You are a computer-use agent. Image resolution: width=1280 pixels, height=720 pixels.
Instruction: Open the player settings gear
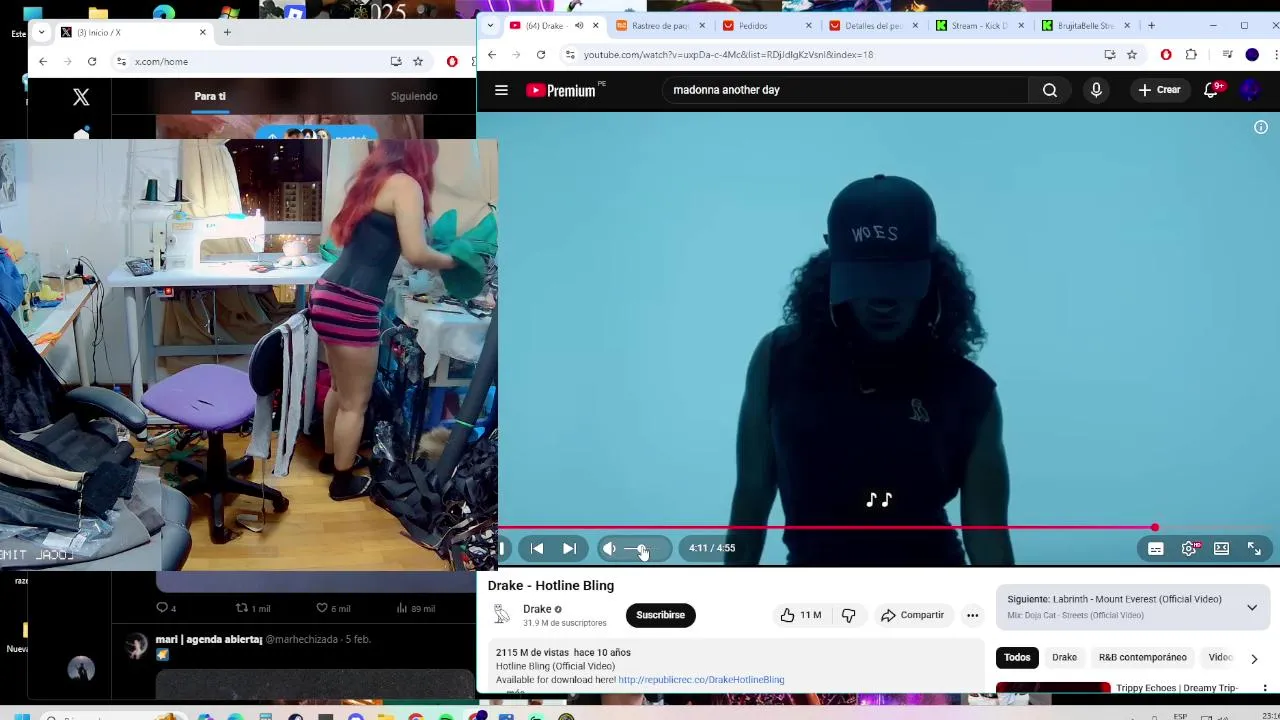pyautogui.click(x=1189, y=548)
